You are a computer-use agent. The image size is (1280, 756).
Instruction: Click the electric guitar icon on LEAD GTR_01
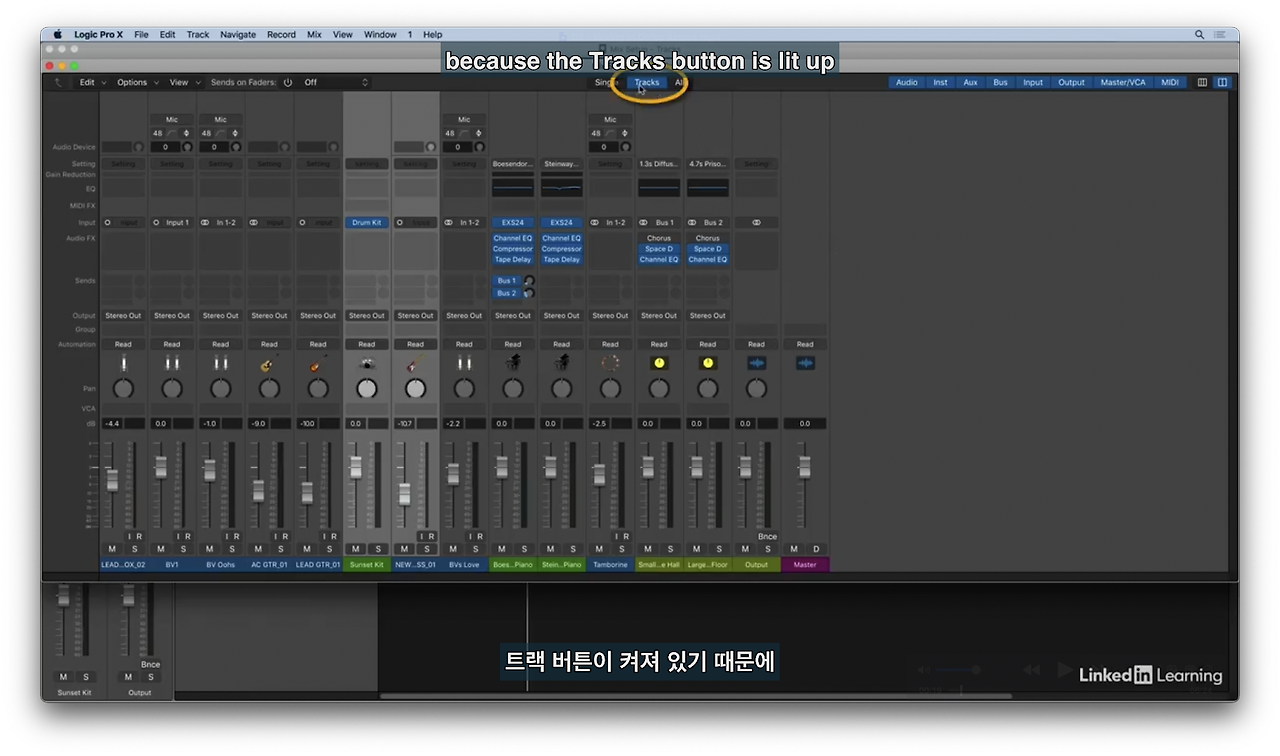coord(318,364)
